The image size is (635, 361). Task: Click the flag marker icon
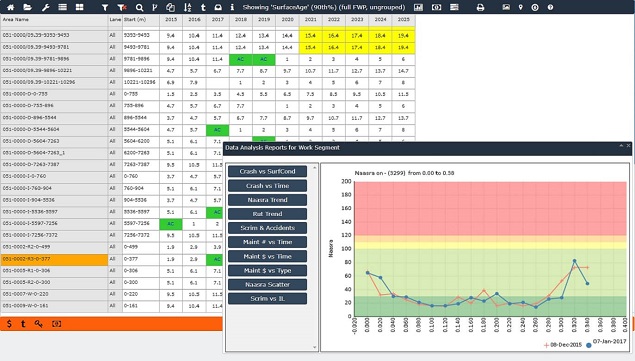[154, 7]
